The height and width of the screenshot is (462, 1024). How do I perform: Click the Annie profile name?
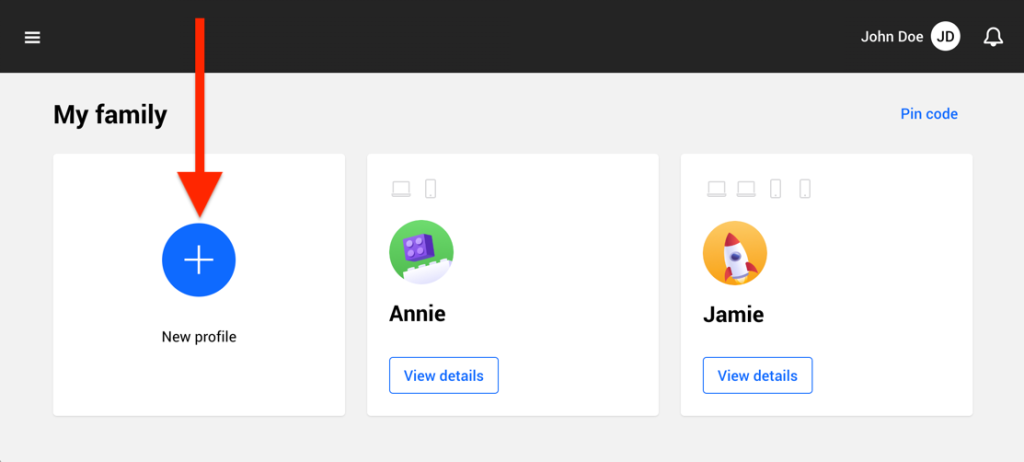417,314
